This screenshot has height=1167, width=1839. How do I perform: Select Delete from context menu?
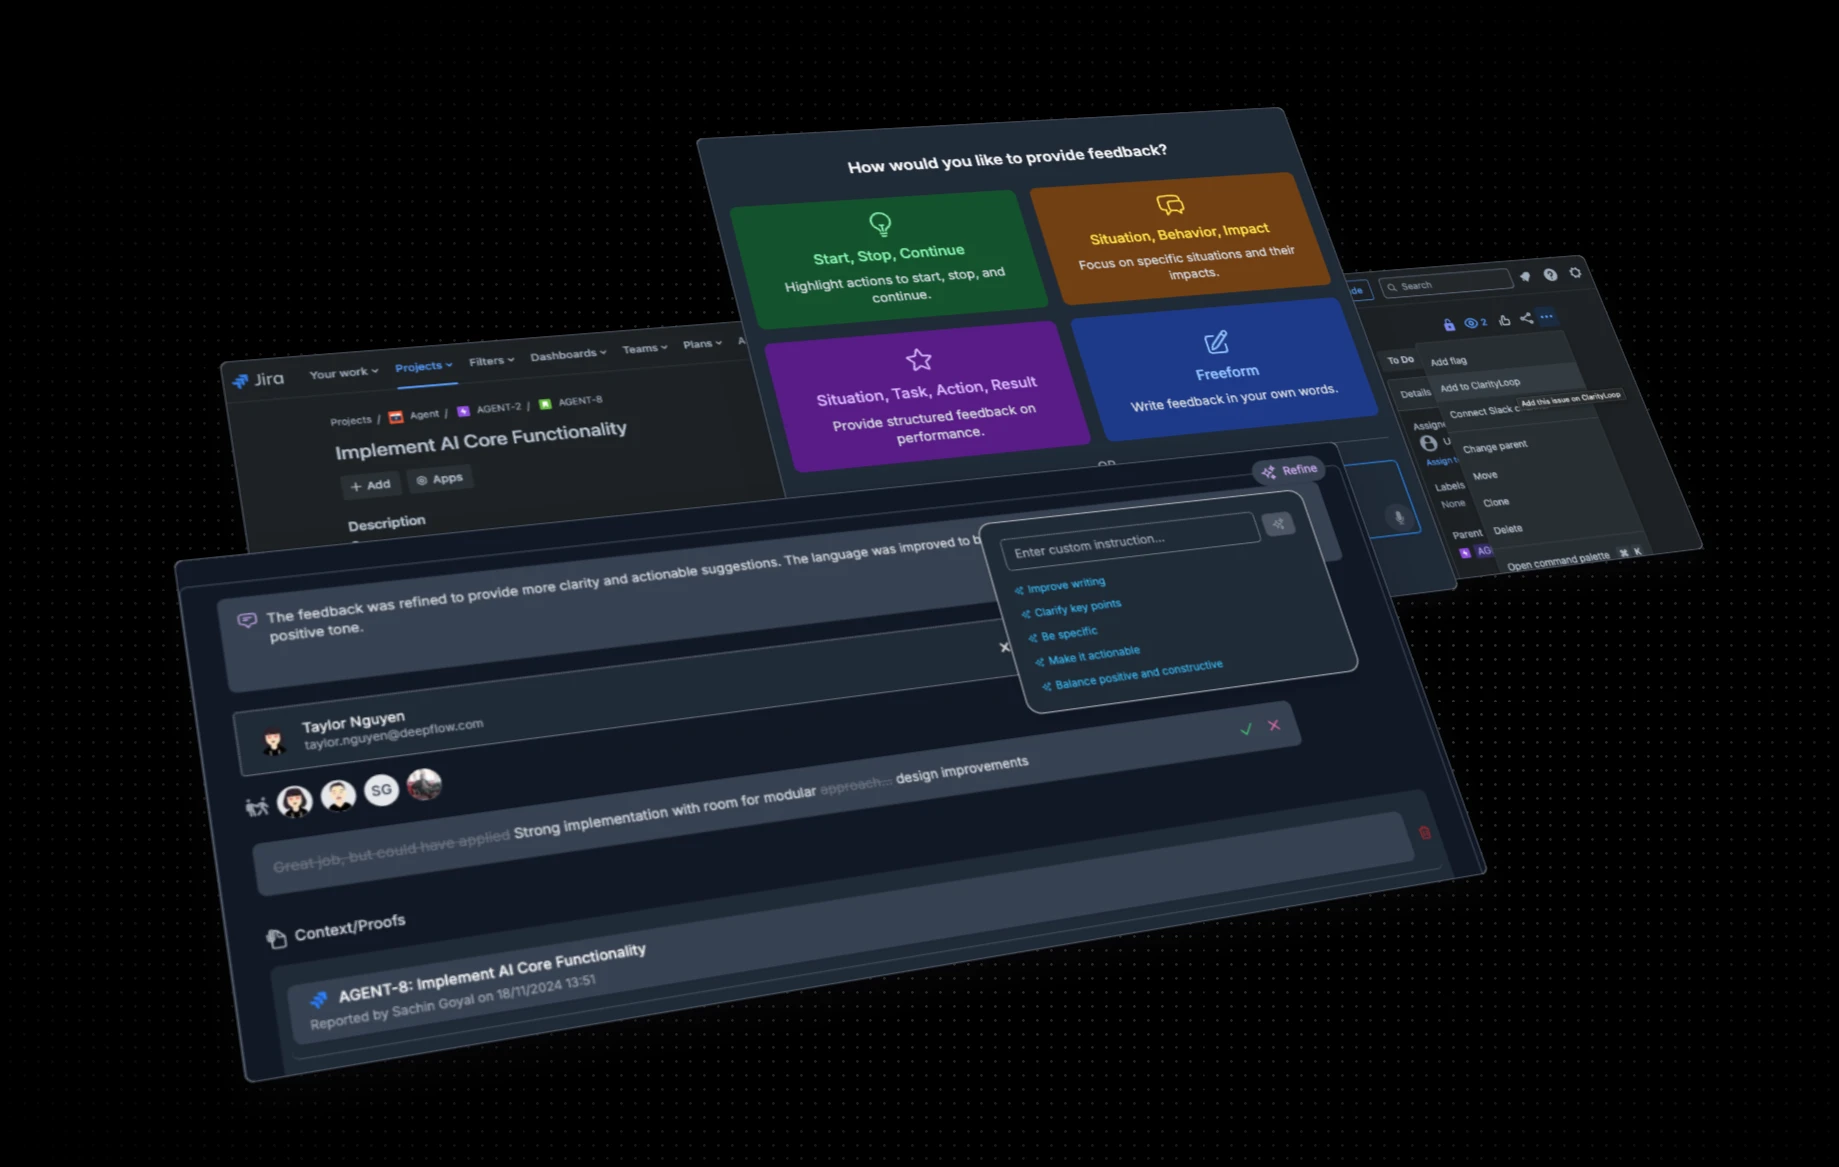point(1508,529)
